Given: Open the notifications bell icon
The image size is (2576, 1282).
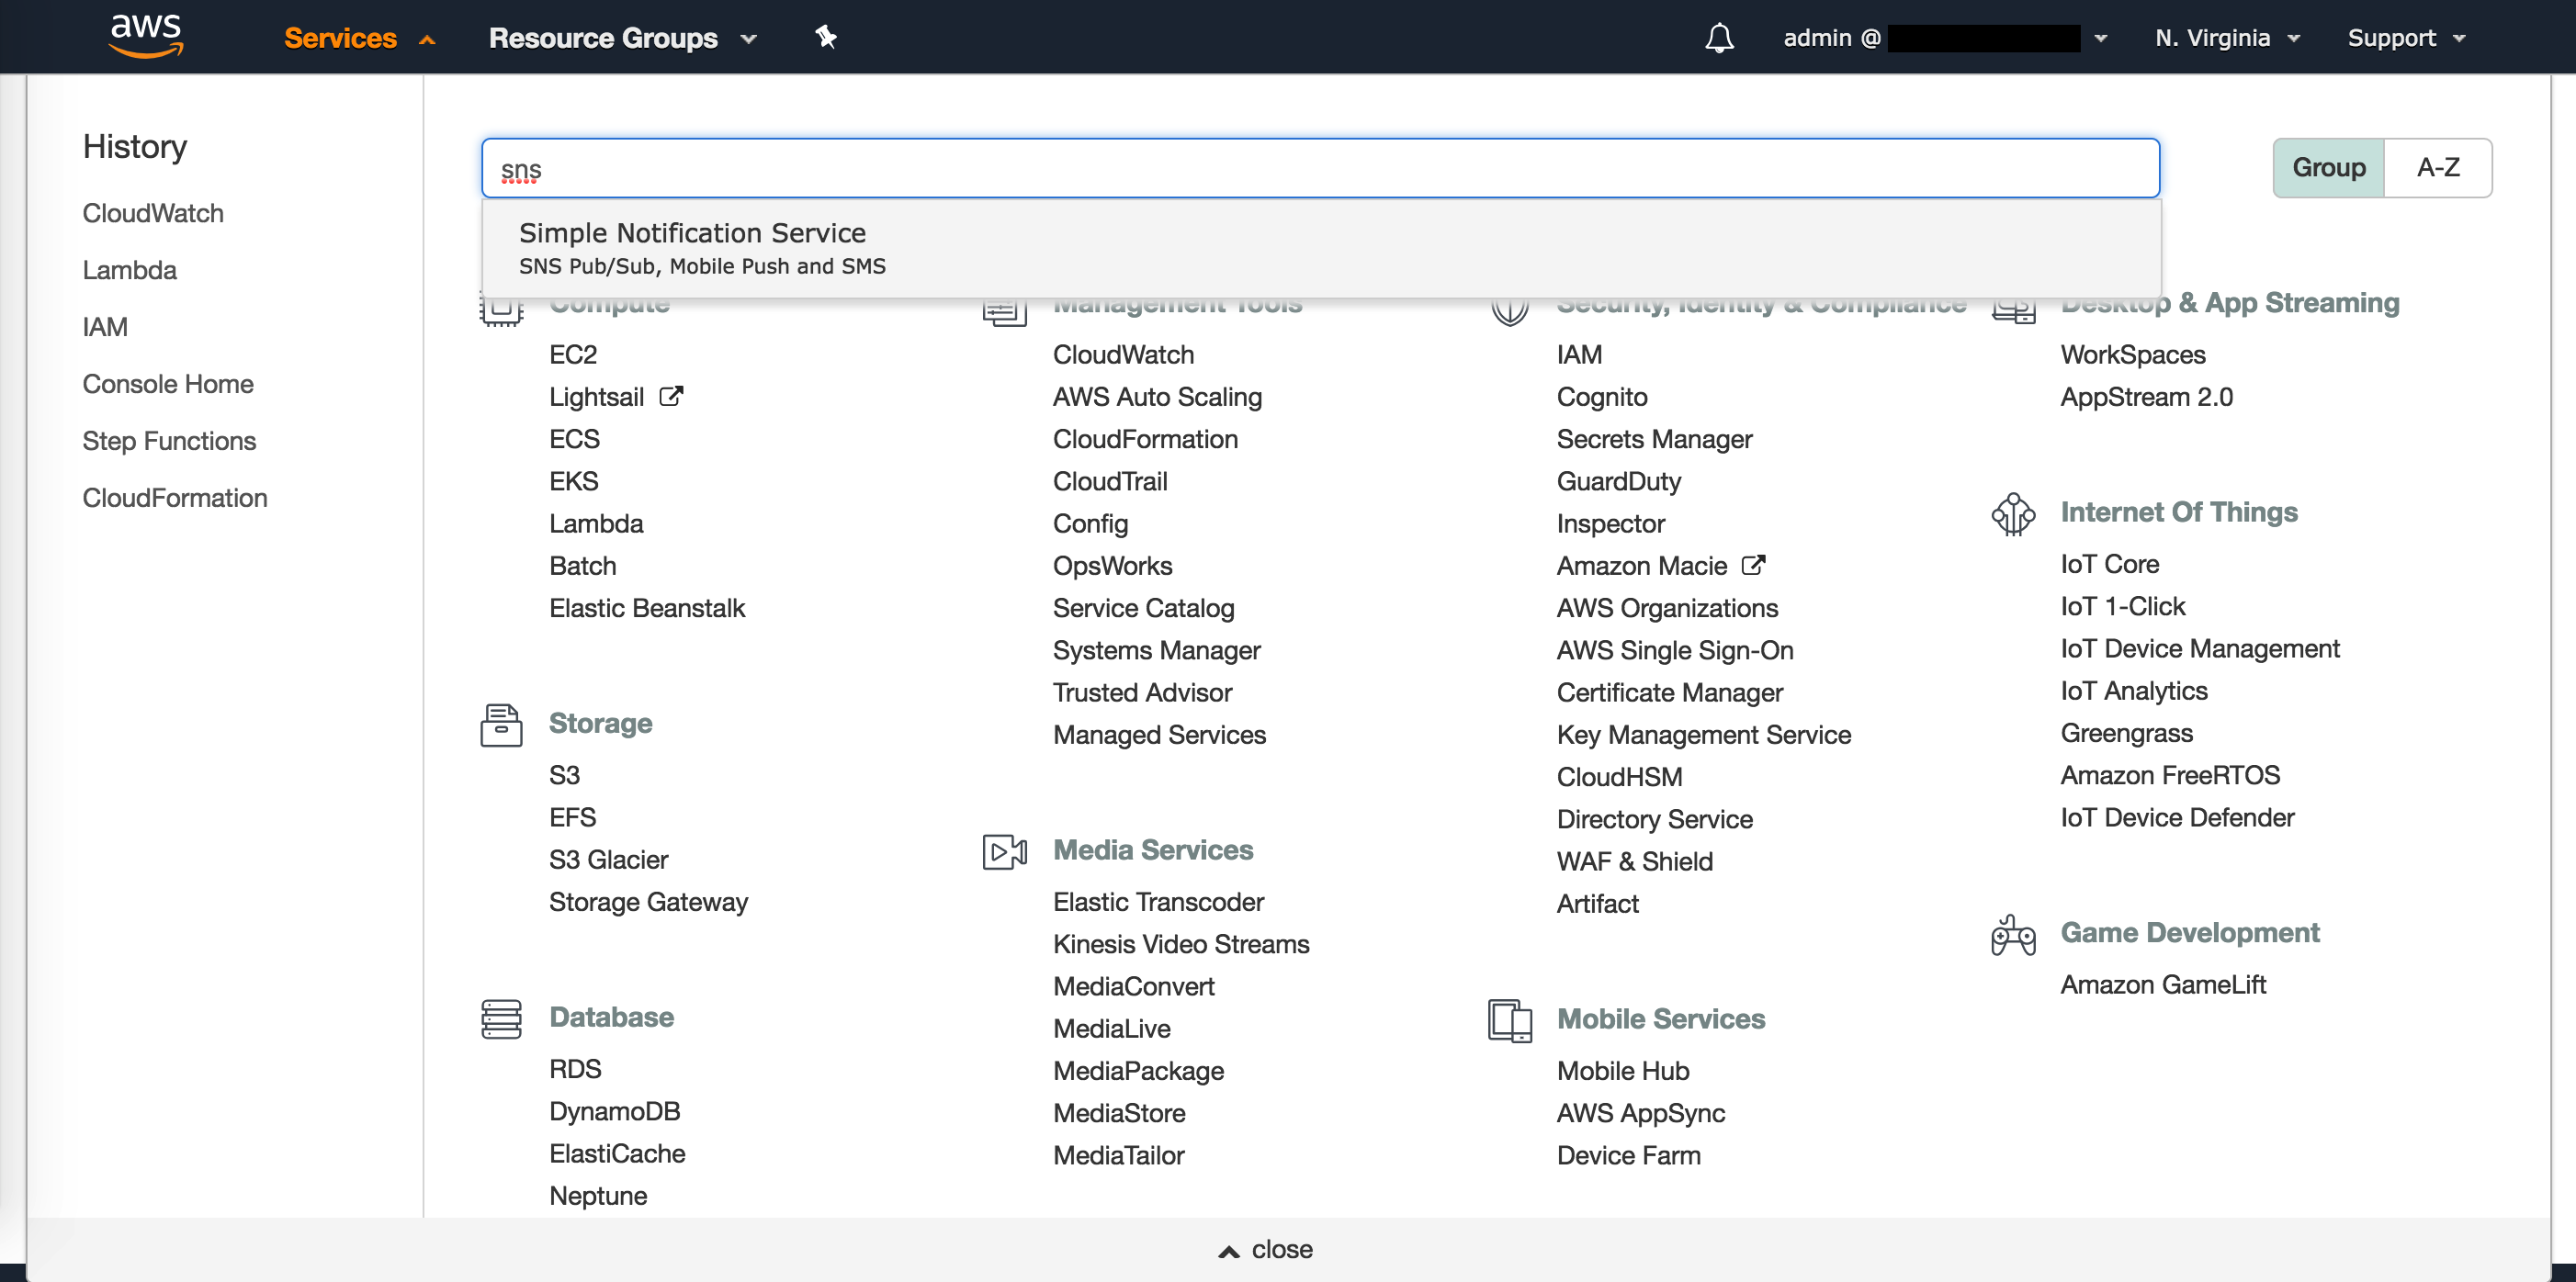Looking at the screenshot, I should point(1719,38).
